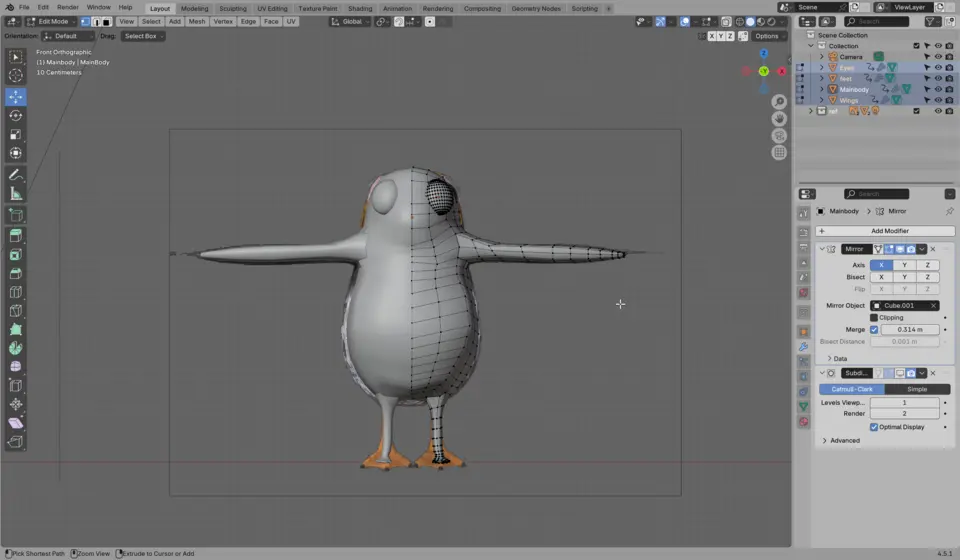Expand the Camera item in outliner

(x=822, y=57)
